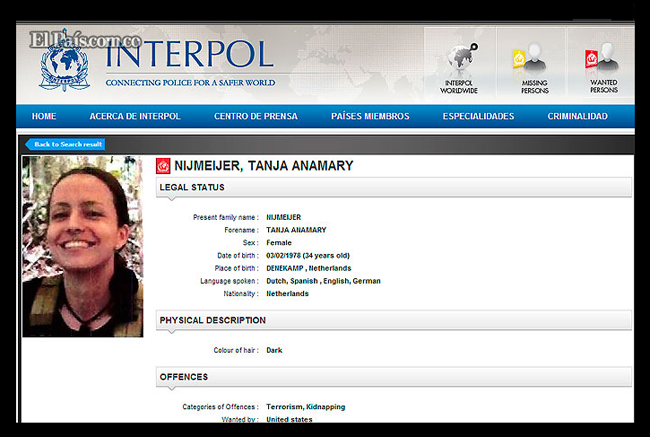Click the NIJMEIJER, TANJA ANAMARY heading

[x=264, y=166]
